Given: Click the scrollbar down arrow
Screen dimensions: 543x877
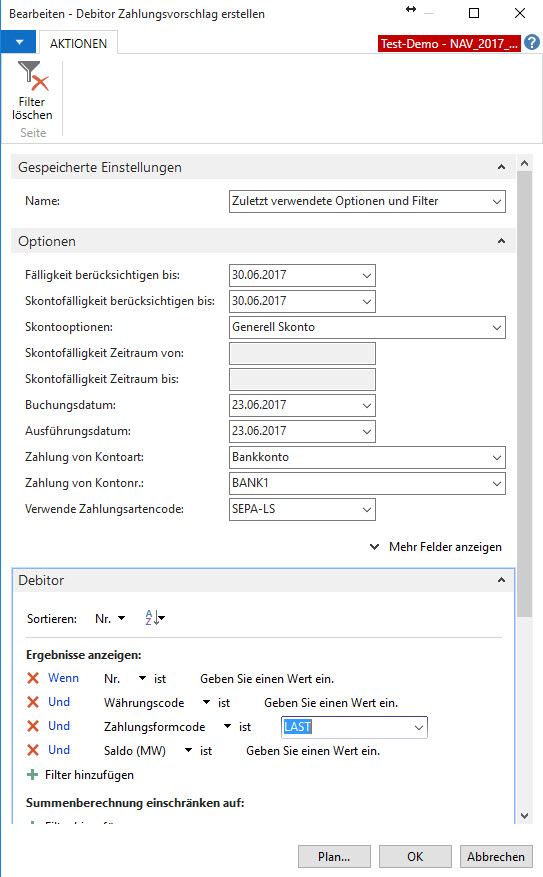Looking at the screenshot, I should tap(524, 816).
